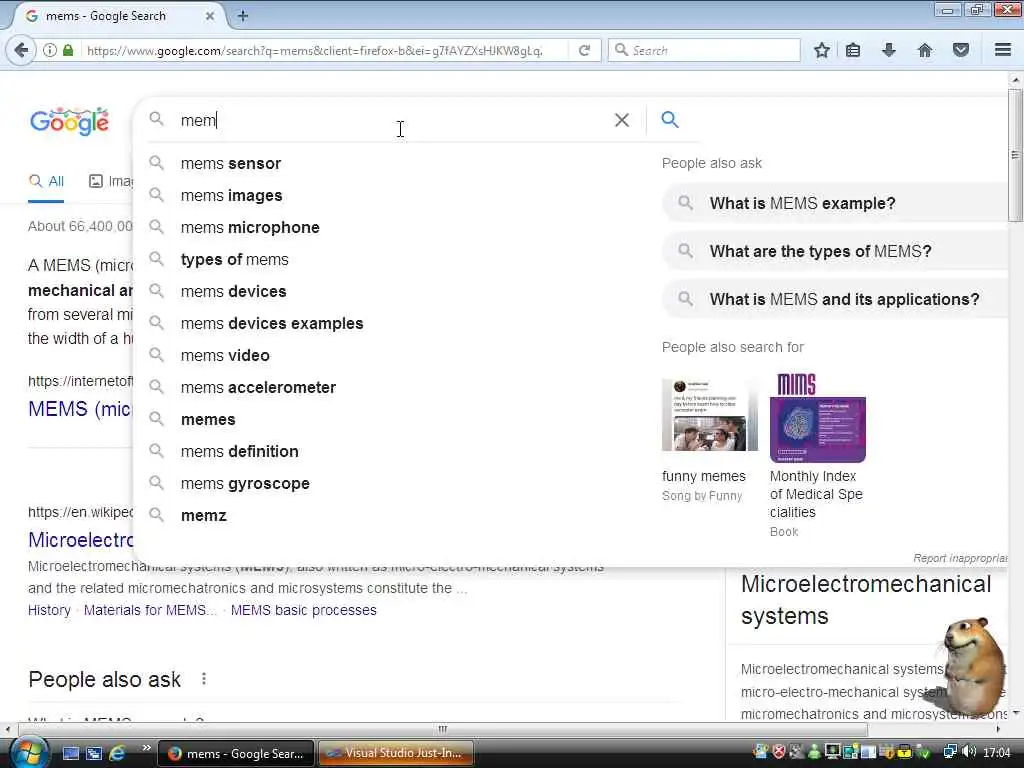Open question What is MEMS example?
This screenshot has height=768, width=1024.
click(835, 203)
